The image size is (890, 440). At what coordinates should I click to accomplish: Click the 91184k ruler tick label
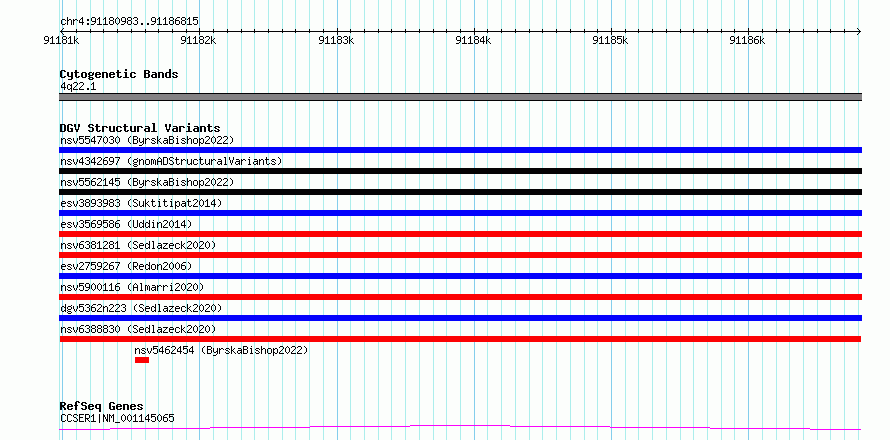[473, 40]
